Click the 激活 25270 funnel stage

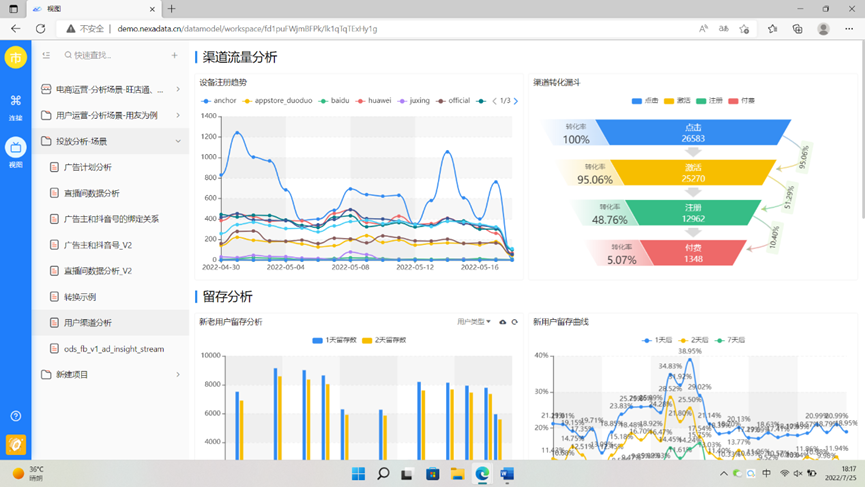[x=693, y=173]
